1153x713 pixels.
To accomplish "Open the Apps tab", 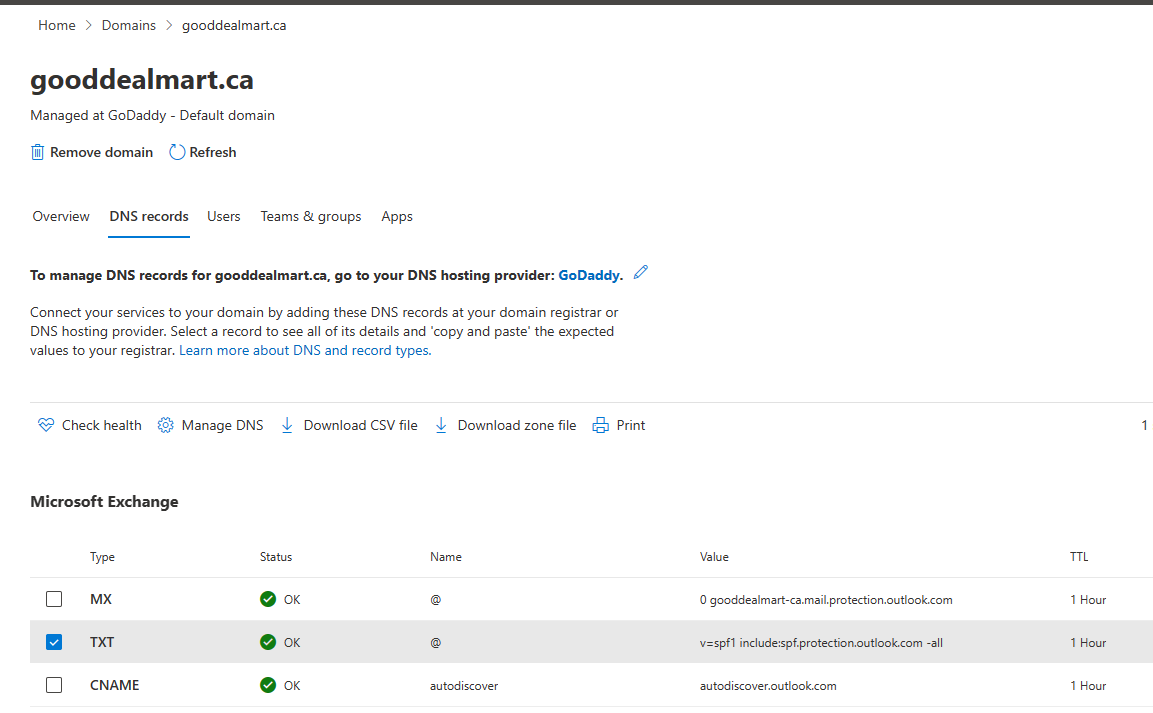I will [397, 216].
